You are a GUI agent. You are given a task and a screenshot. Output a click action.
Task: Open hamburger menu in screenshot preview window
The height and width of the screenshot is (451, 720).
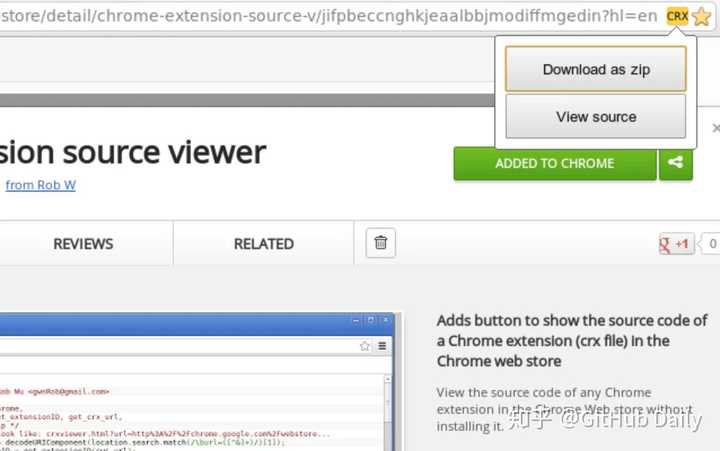pos(382,346)
